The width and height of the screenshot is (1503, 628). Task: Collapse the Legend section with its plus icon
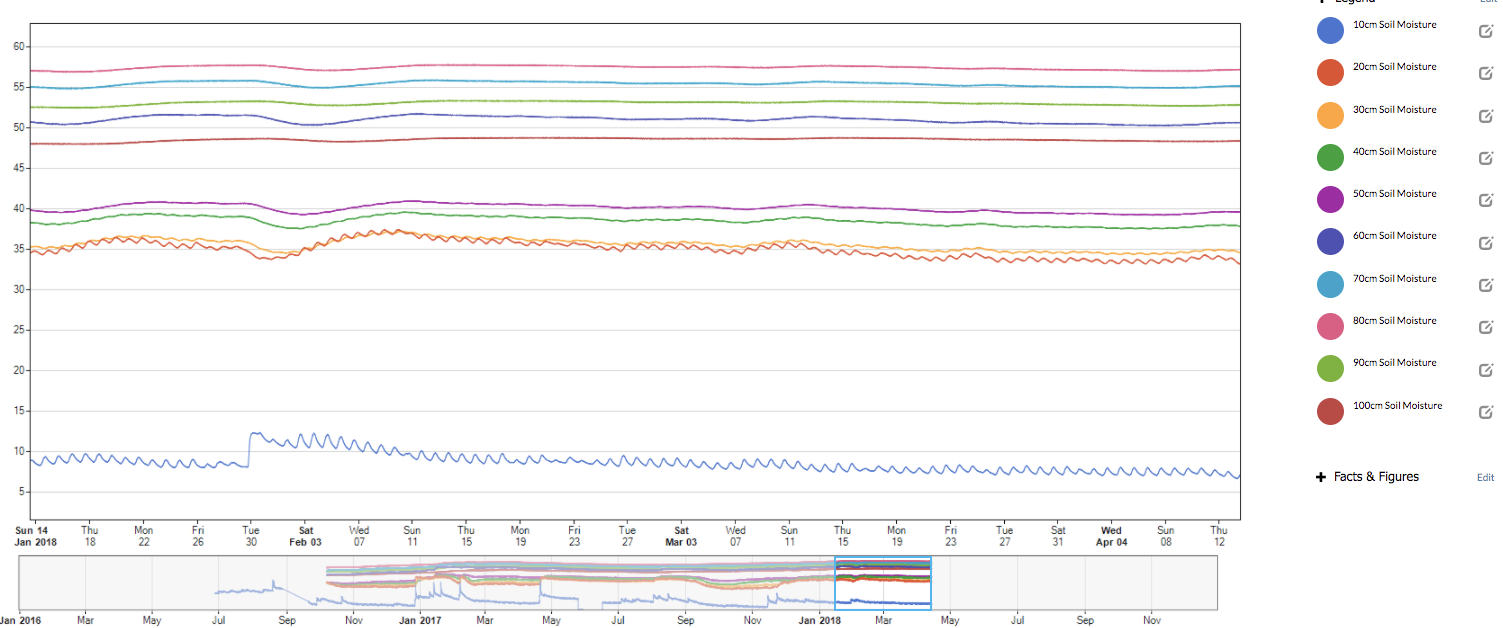pyautogui.click(x=1320, y=2)
